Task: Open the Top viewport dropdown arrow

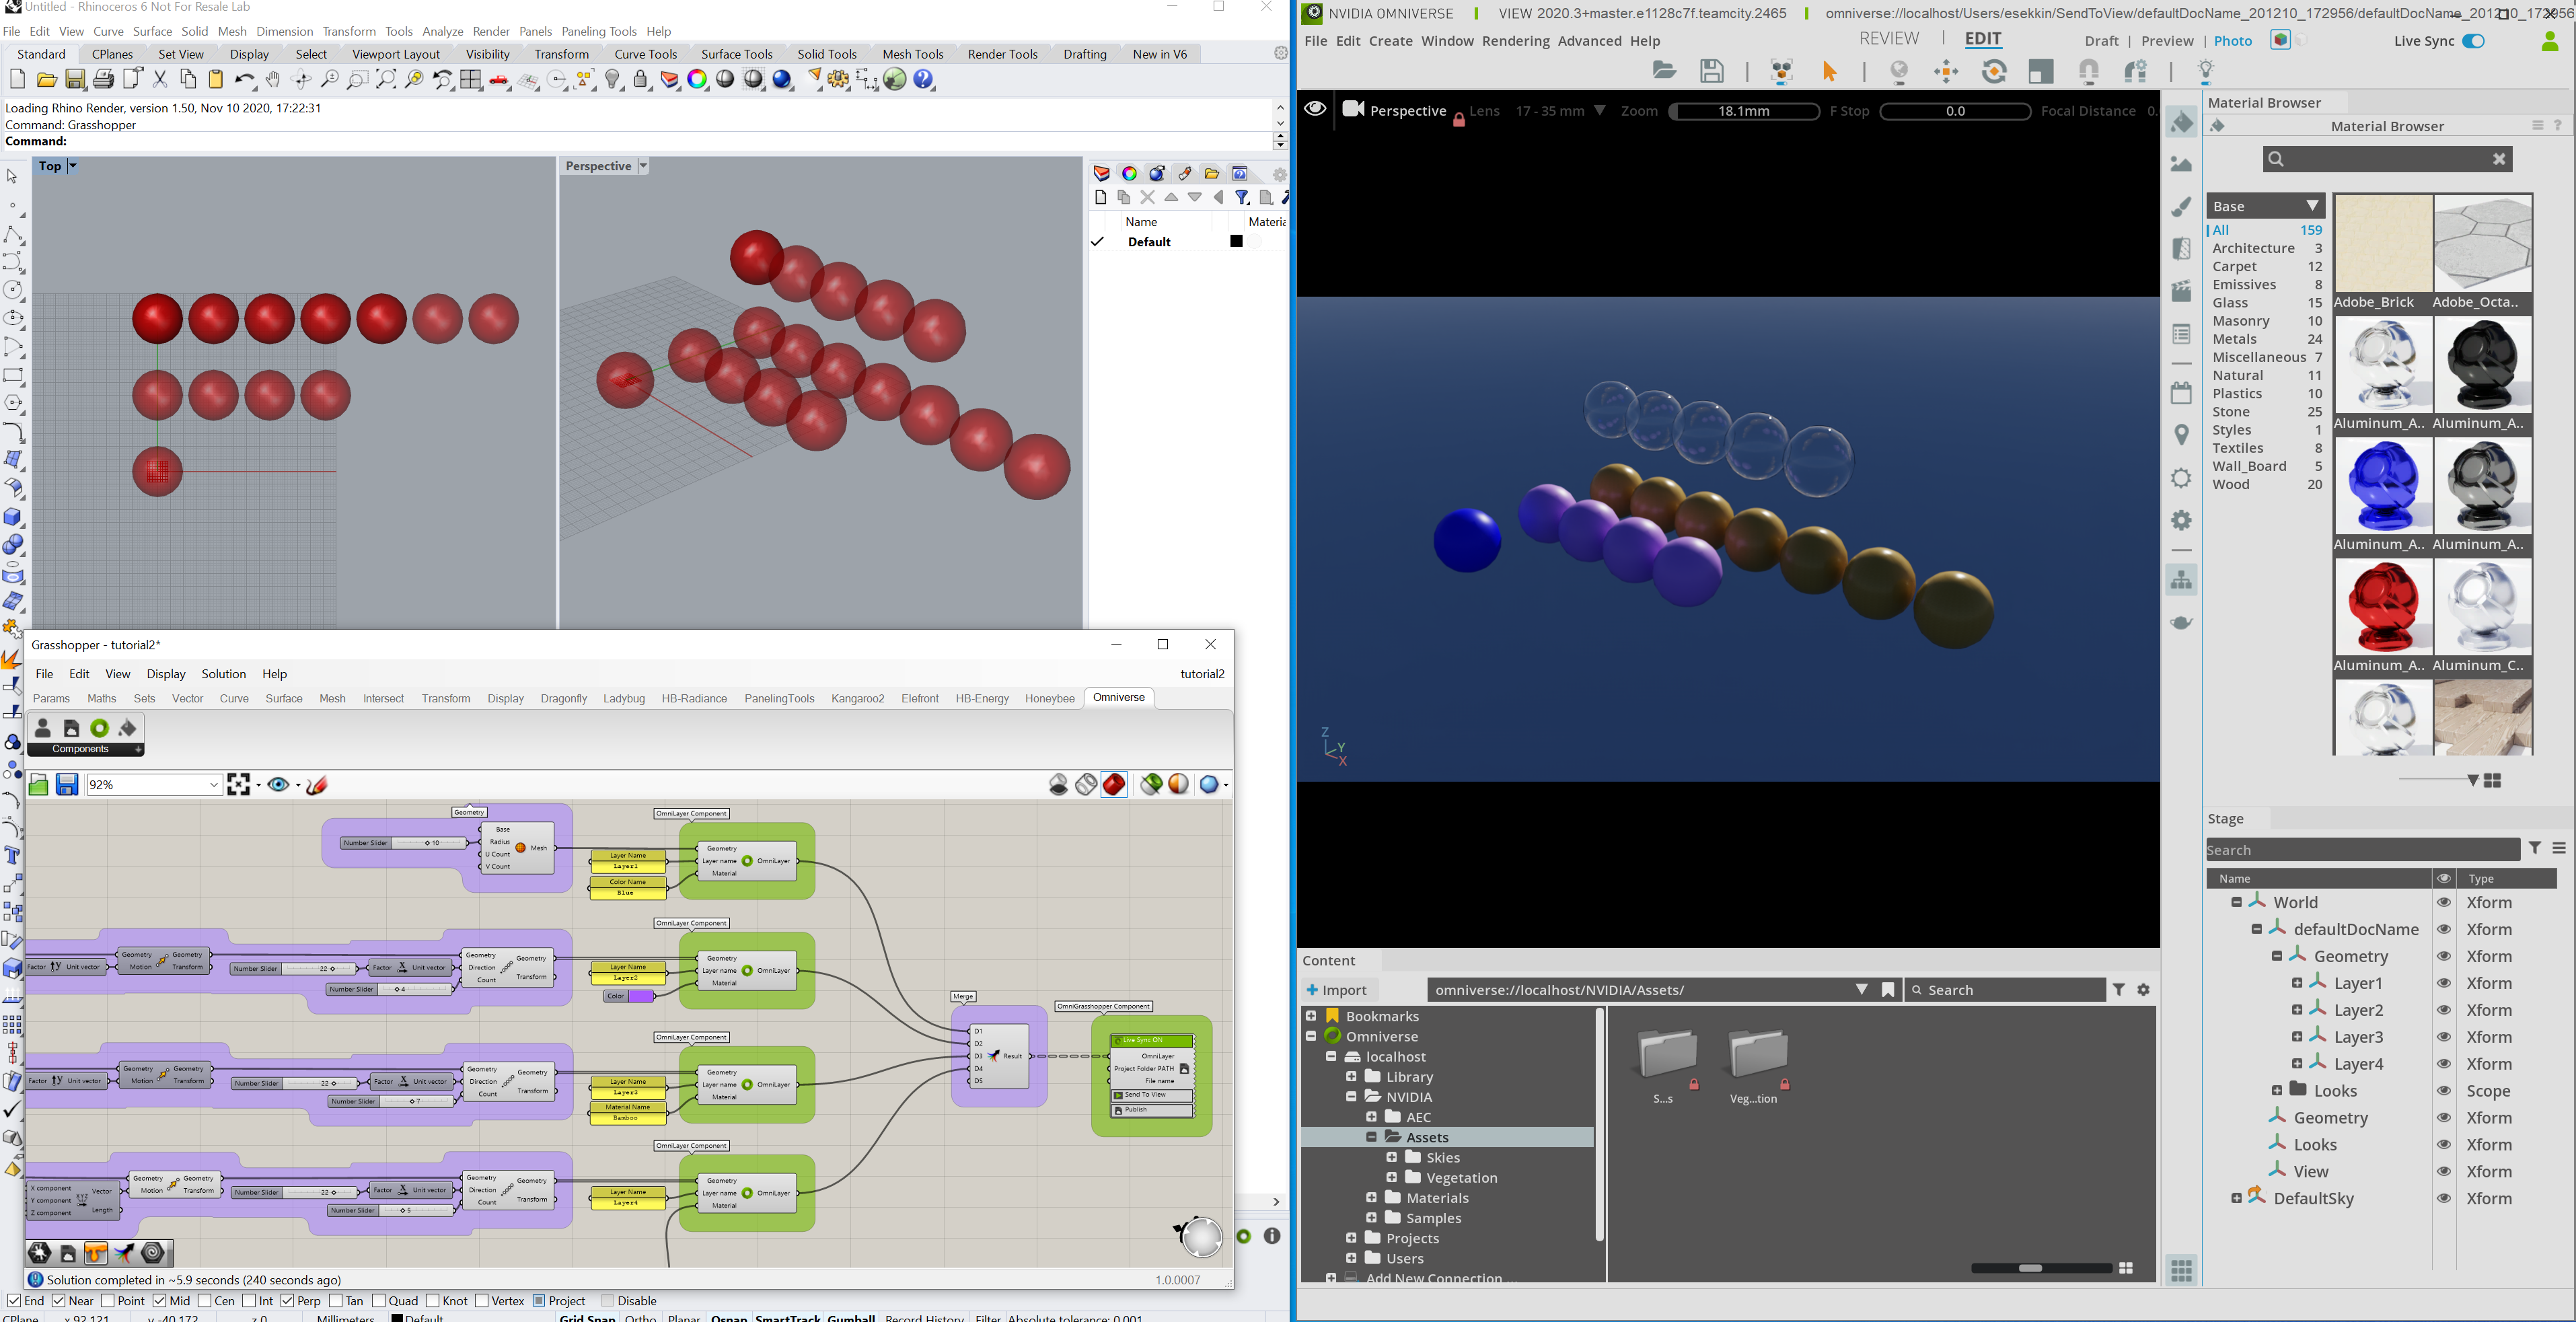Action: (72, 166)
